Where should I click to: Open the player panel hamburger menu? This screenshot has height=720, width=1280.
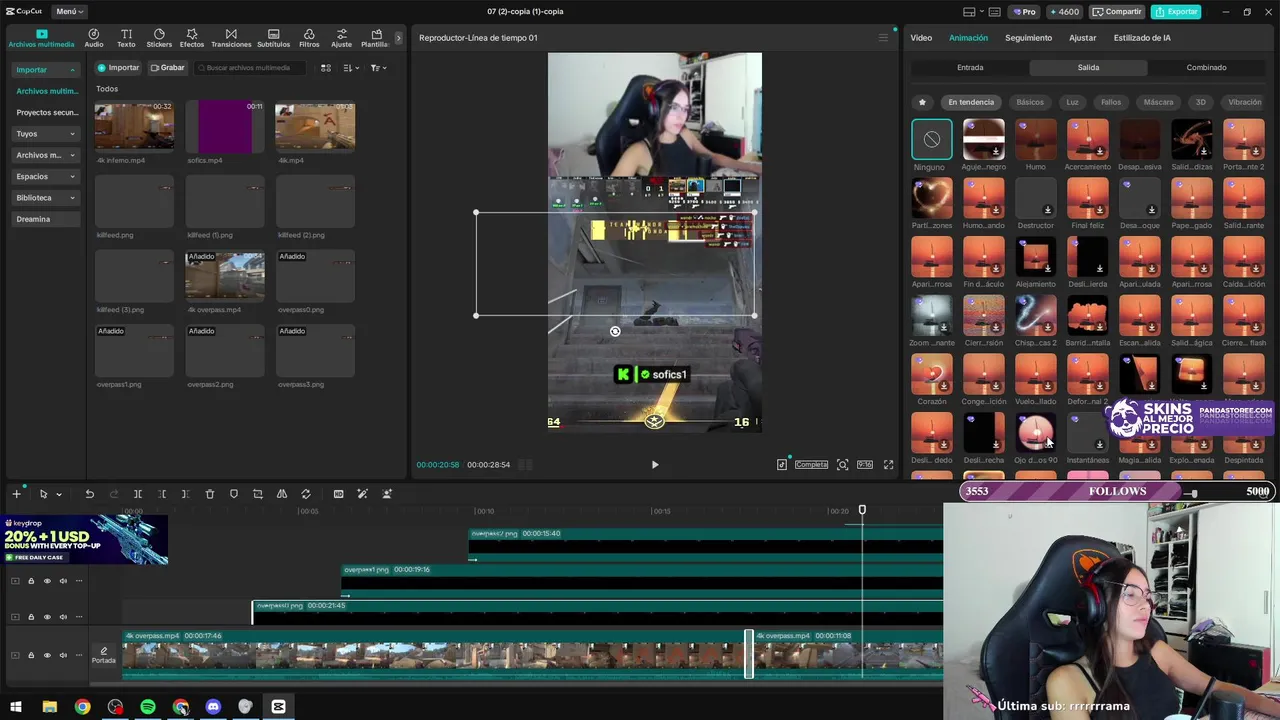click(x=883, y=38)
